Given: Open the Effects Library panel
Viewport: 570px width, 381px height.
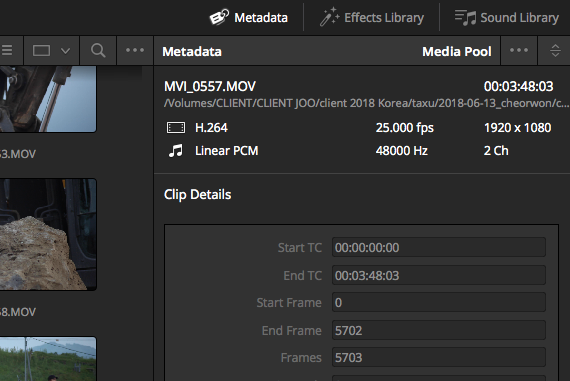Looking at the screenshot, I should coord(372,17).
